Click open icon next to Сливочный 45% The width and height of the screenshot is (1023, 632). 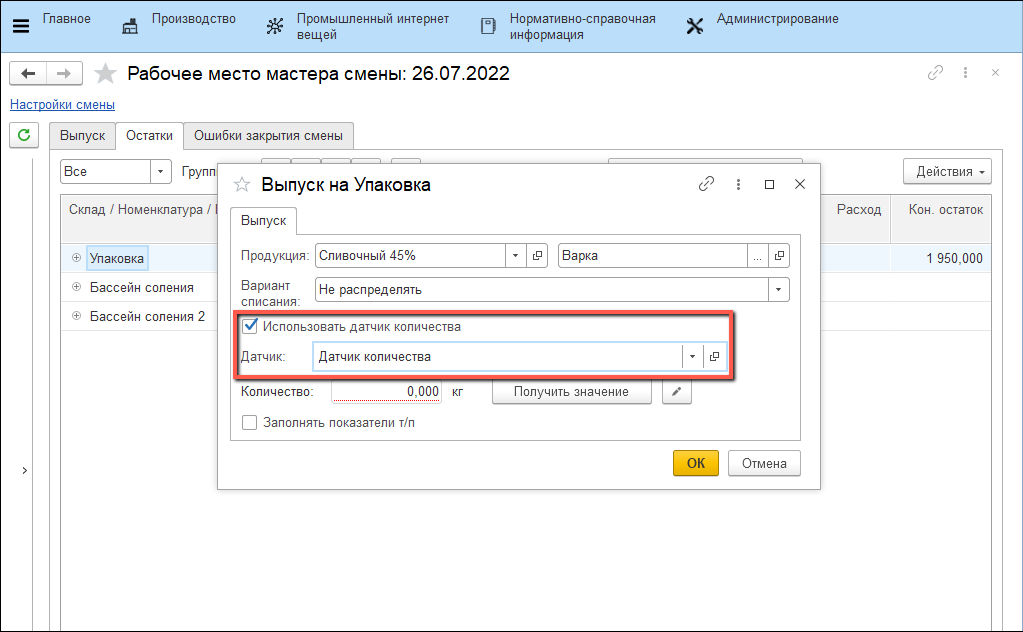(x=538, y=256)
